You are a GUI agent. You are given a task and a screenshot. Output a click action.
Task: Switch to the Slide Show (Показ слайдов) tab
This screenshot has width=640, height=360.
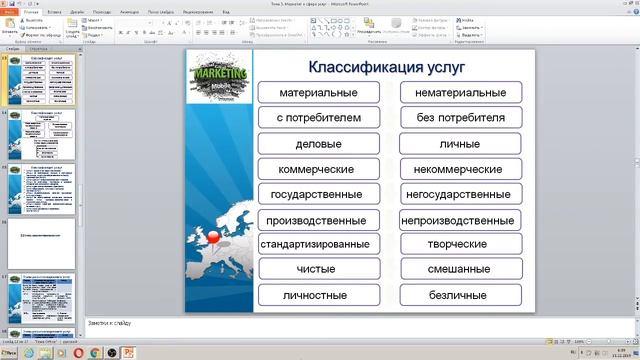tap(161, 12)
